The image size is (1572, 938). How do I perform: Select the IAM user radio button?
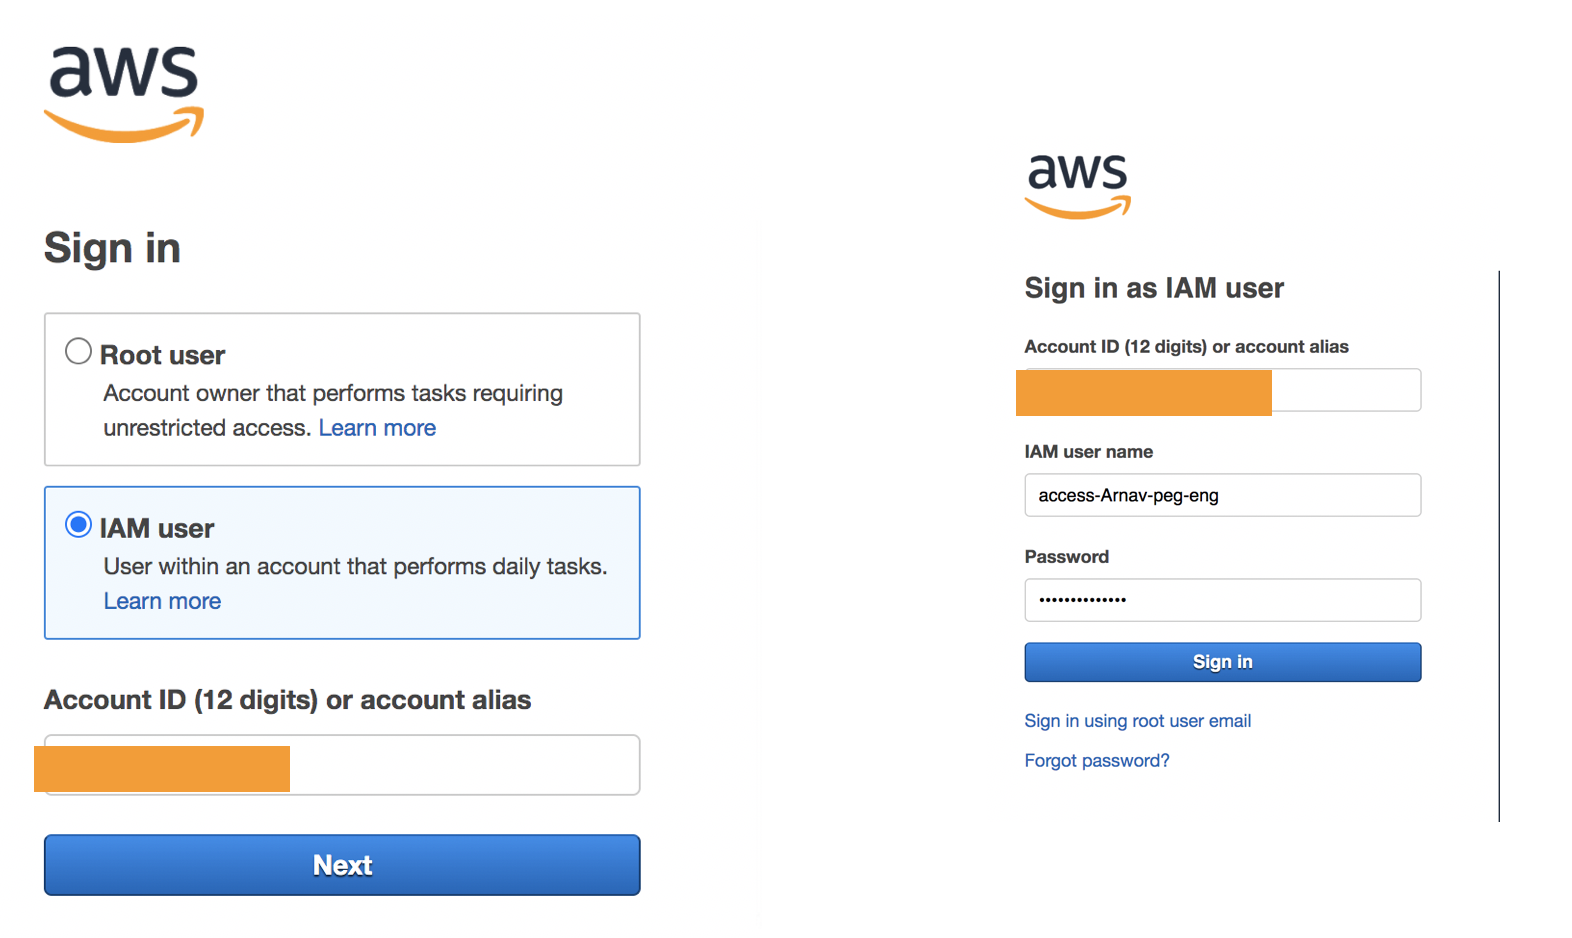[77, 523]
